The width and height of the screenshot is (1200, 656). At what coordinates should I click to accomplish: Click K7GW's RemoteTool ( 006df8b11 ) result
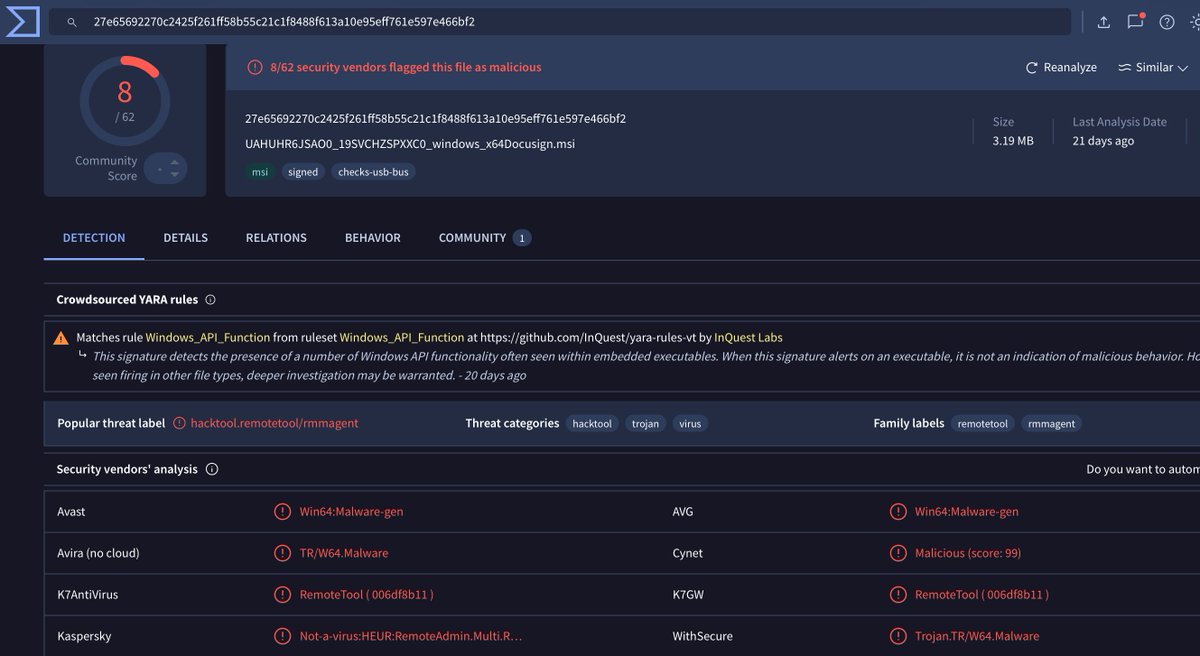click(982, 595)
